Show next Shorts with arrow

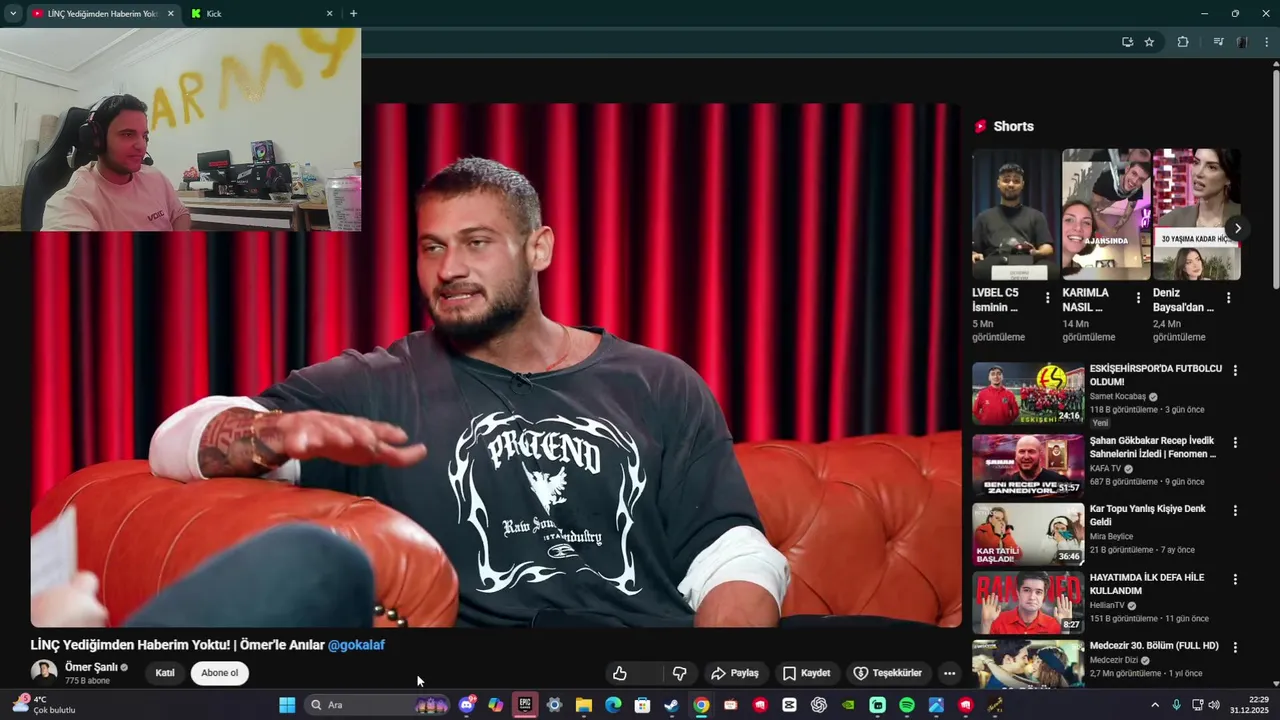click(1237, 228)
